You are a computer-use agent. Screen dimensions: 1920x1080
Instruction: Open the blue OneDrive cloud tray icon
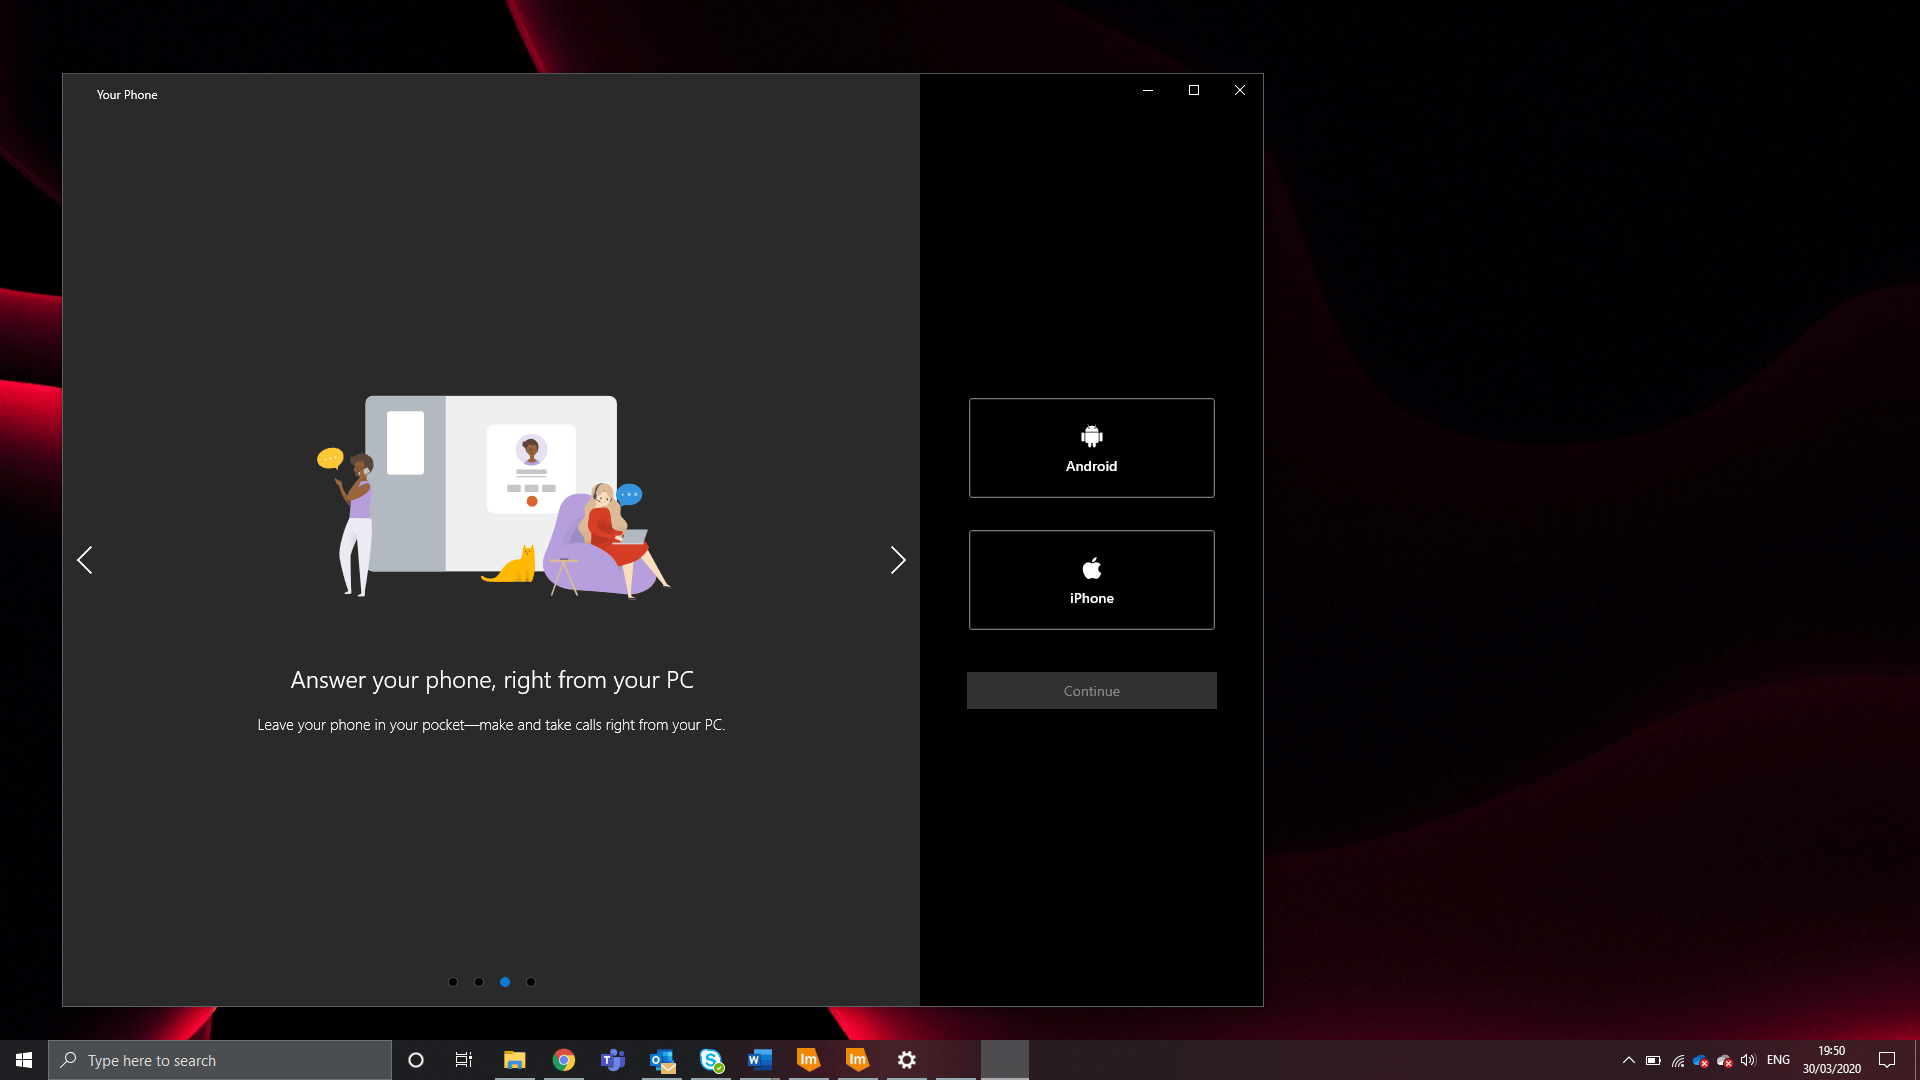pos(1701,1061)
